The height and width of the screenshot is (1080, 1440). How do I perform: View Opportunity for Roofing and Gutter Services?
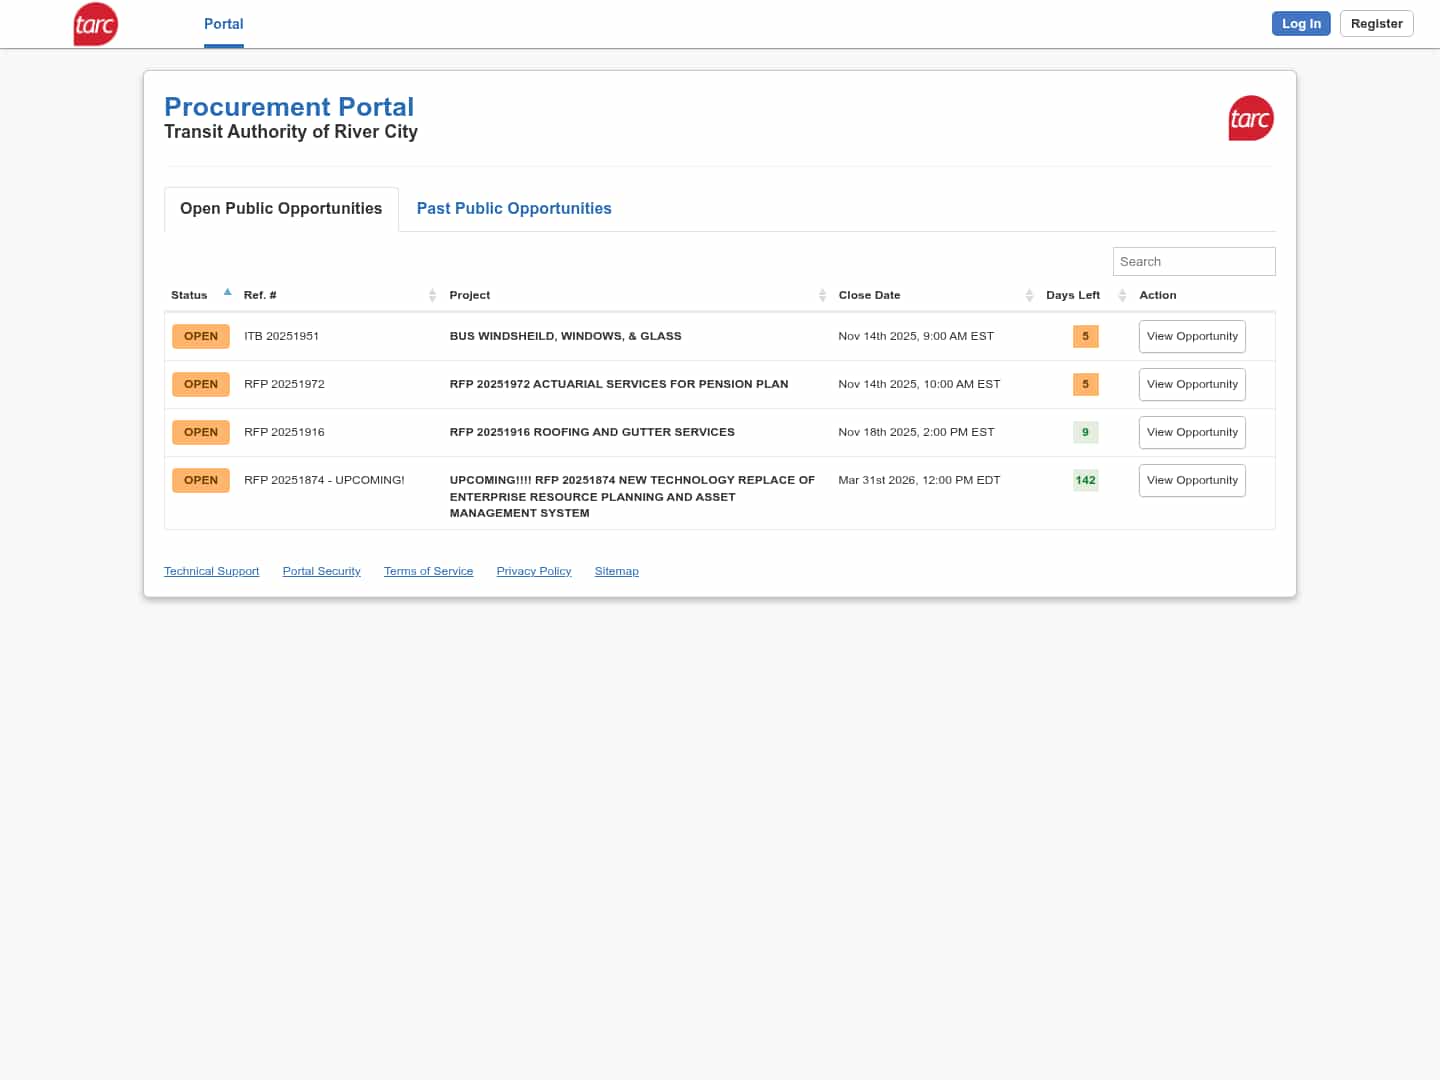click(x=1192, y=433)
